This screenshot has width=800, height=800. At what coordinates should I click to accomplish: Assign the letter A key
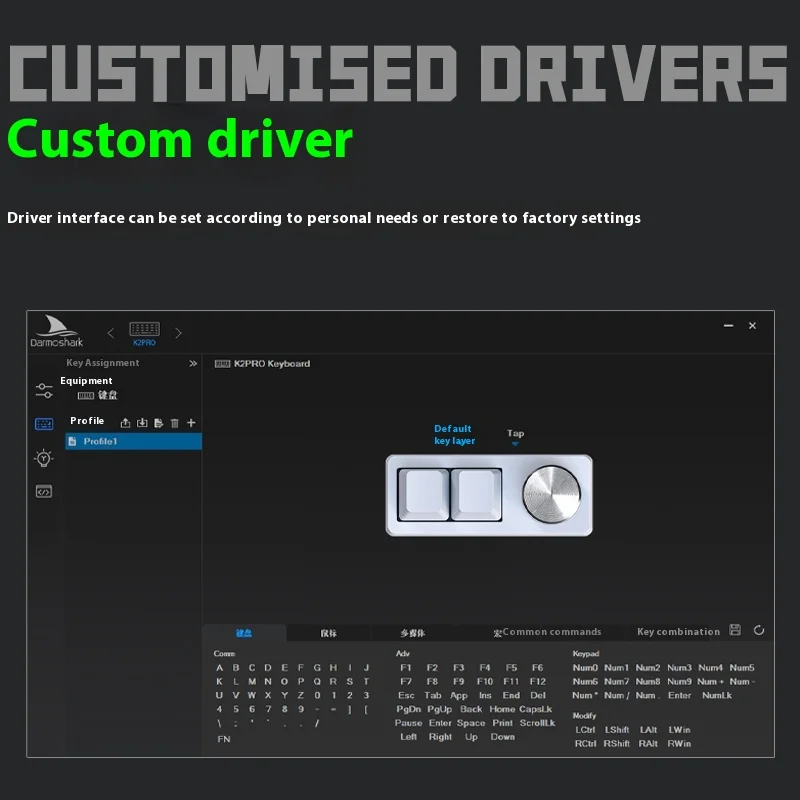coord(219,667)
